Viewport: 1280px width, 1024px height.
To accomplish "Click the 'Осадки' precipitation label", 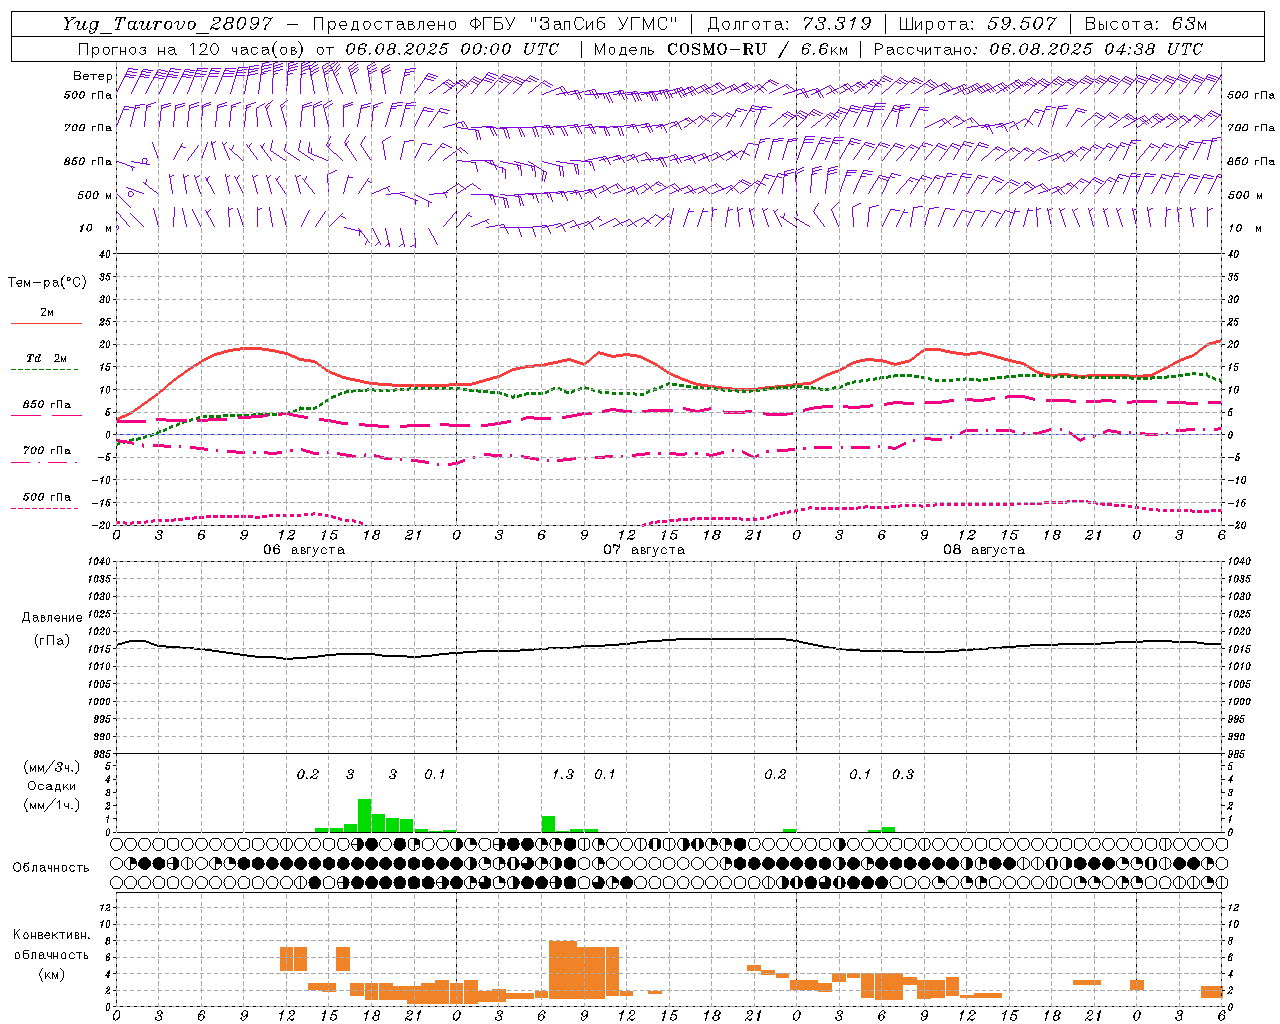I will click(x=51, y=786).
